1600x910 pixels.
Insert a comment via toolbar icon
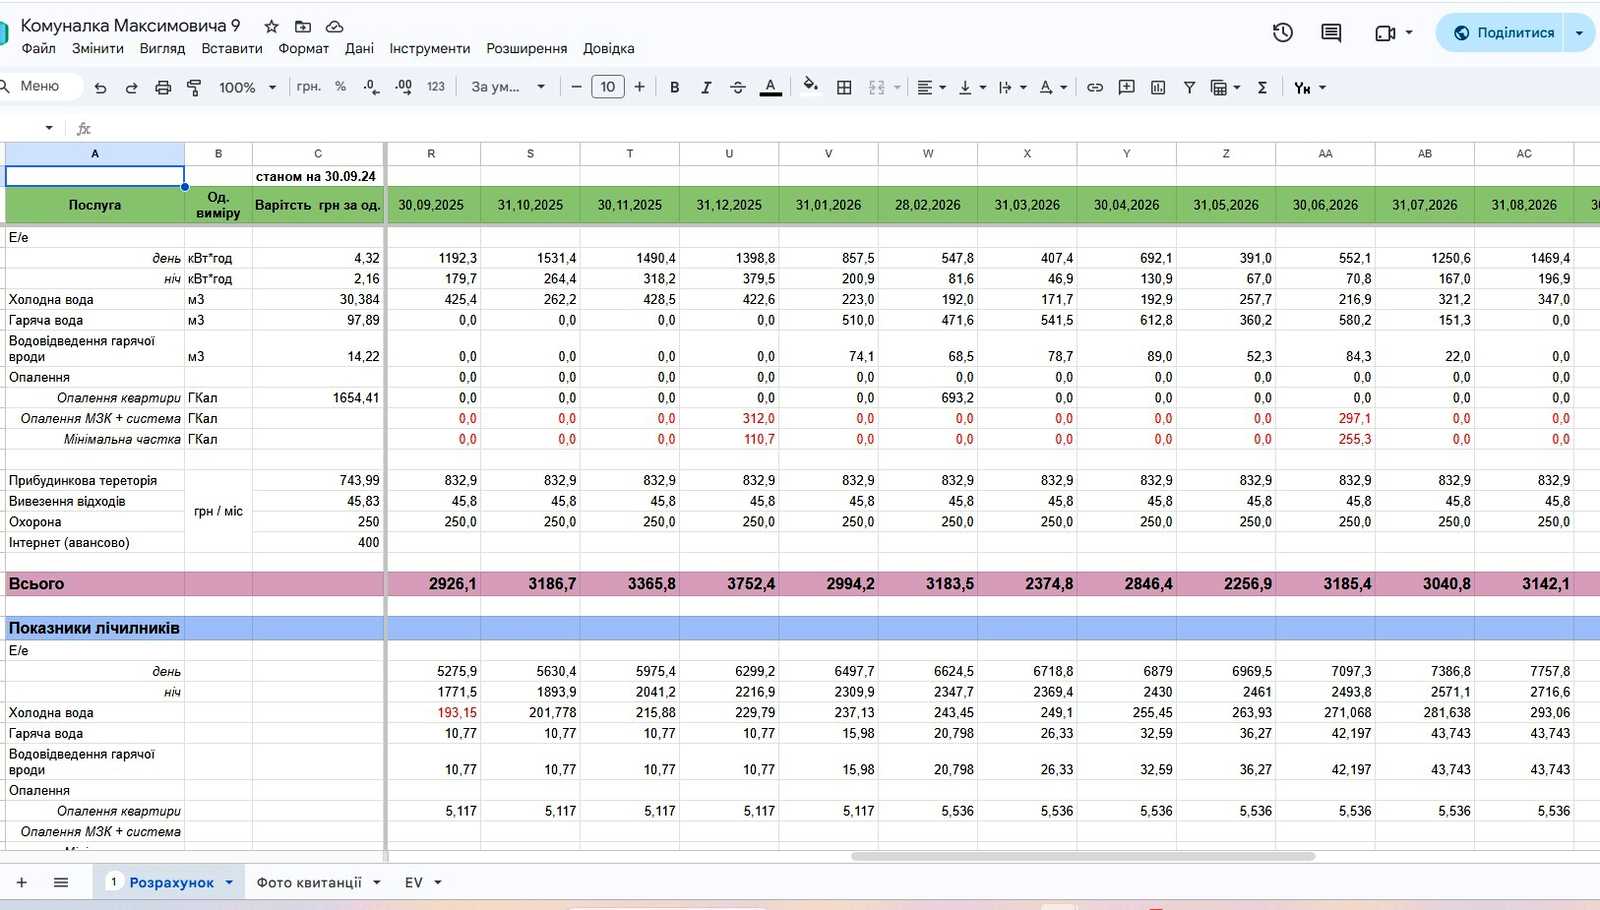click(x=1126, y=88)
